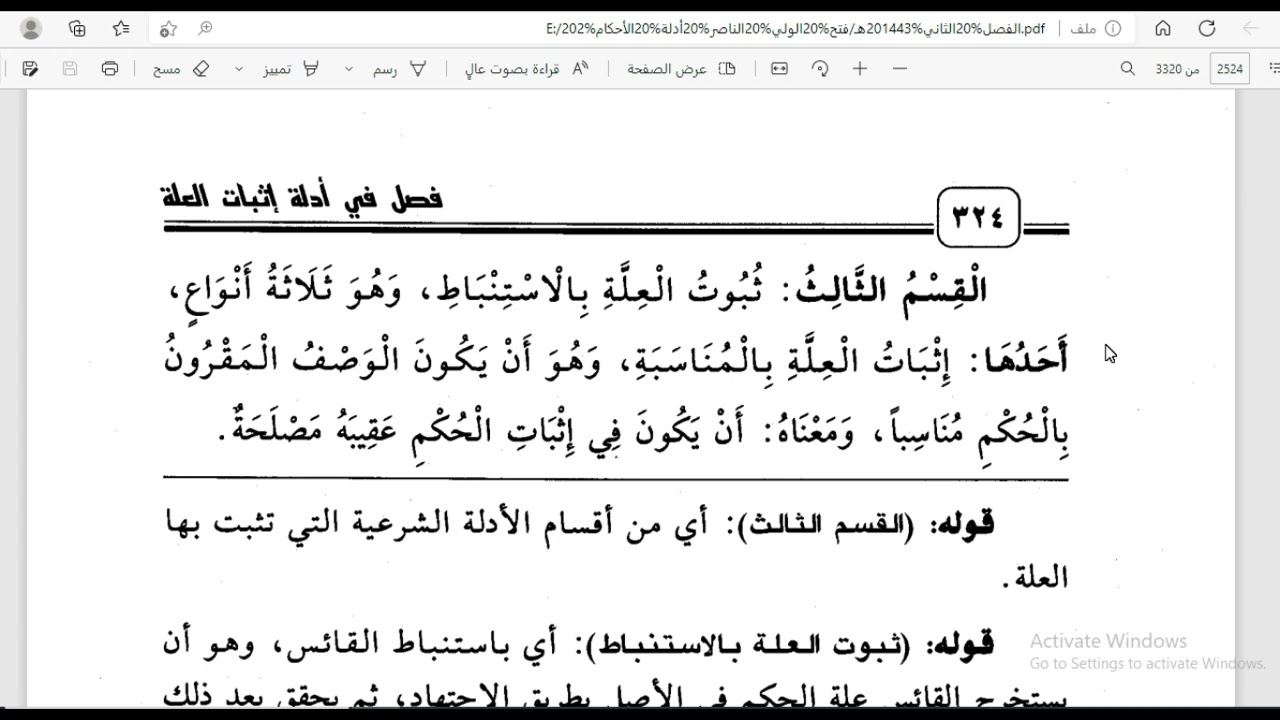Refresh the PDF page
The image size is (1280, 720).
(1207, 29)
